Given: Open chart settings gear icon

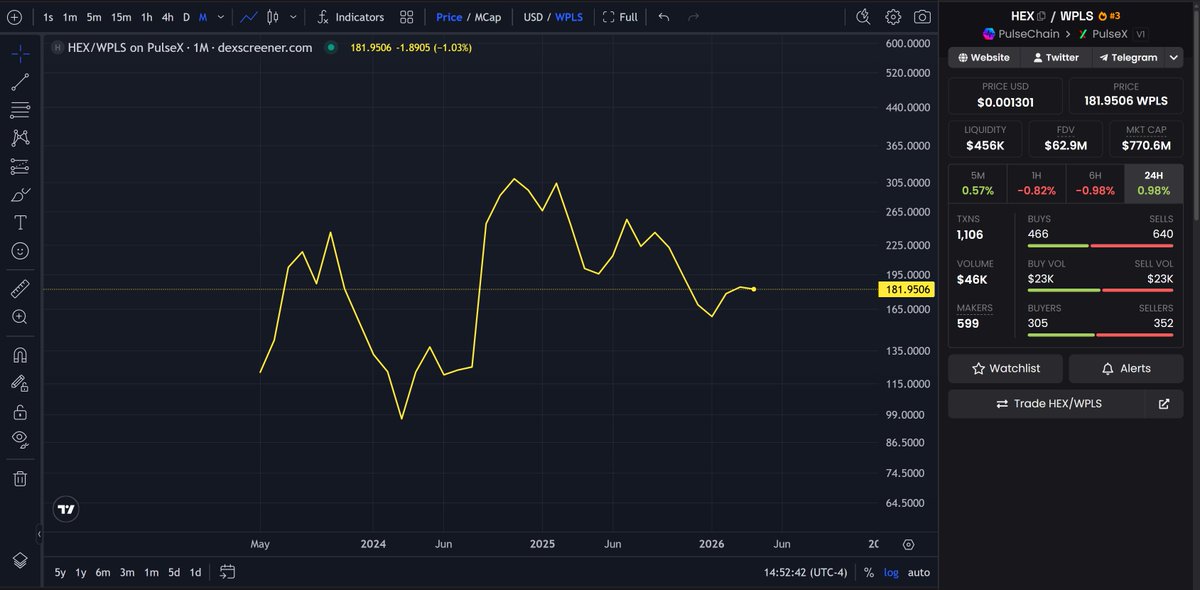Looking at the screenshot, I should point(893,17).
